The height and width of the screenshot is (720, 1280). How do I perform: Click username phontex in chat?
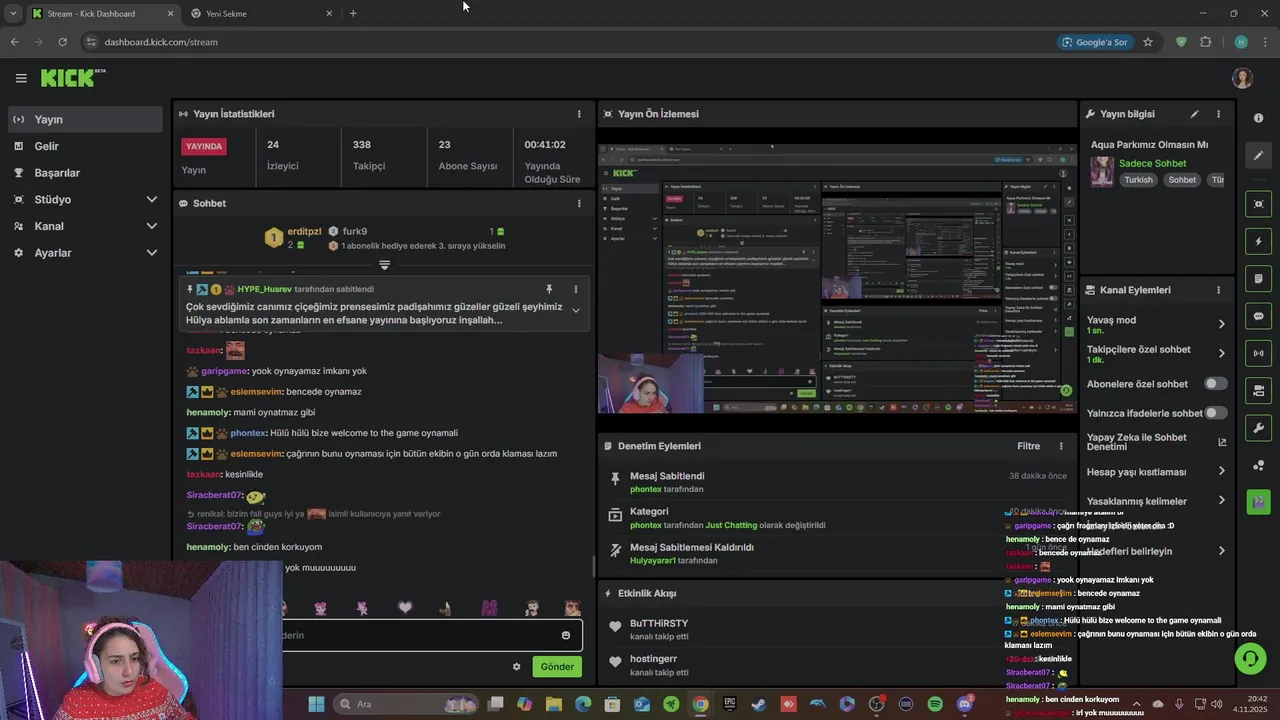click(x=248, y=433)
